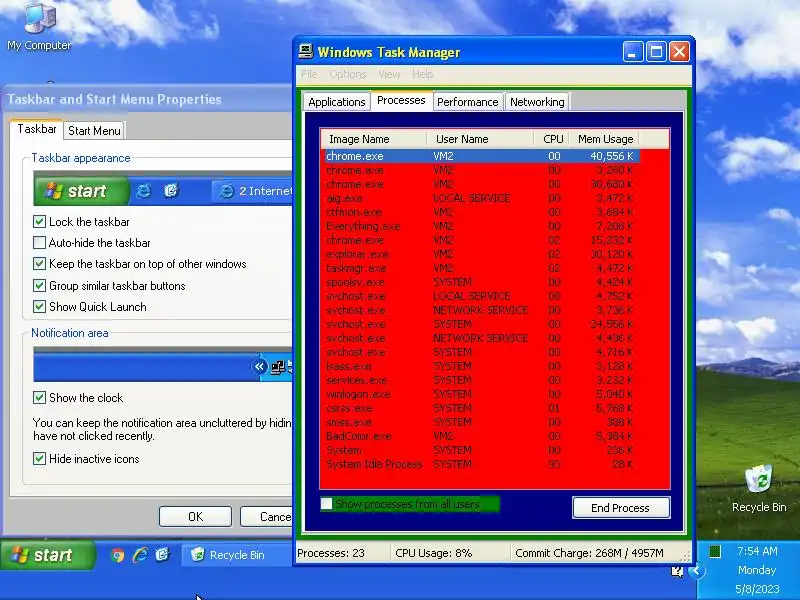
Task: Open the Help menu in Task Manager
Action: pos(422,74)
